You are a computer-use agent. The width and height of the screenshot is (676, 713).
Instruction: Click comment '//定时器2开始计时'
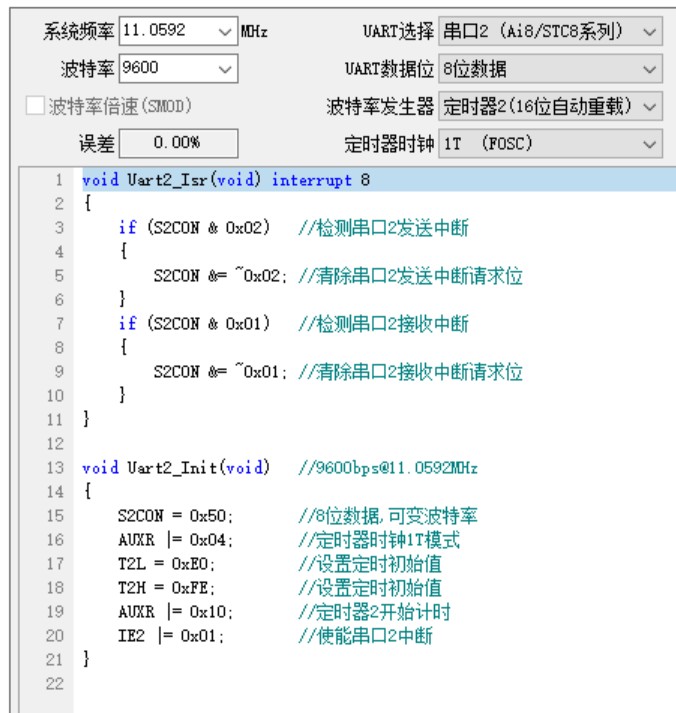tap(374, 612)
